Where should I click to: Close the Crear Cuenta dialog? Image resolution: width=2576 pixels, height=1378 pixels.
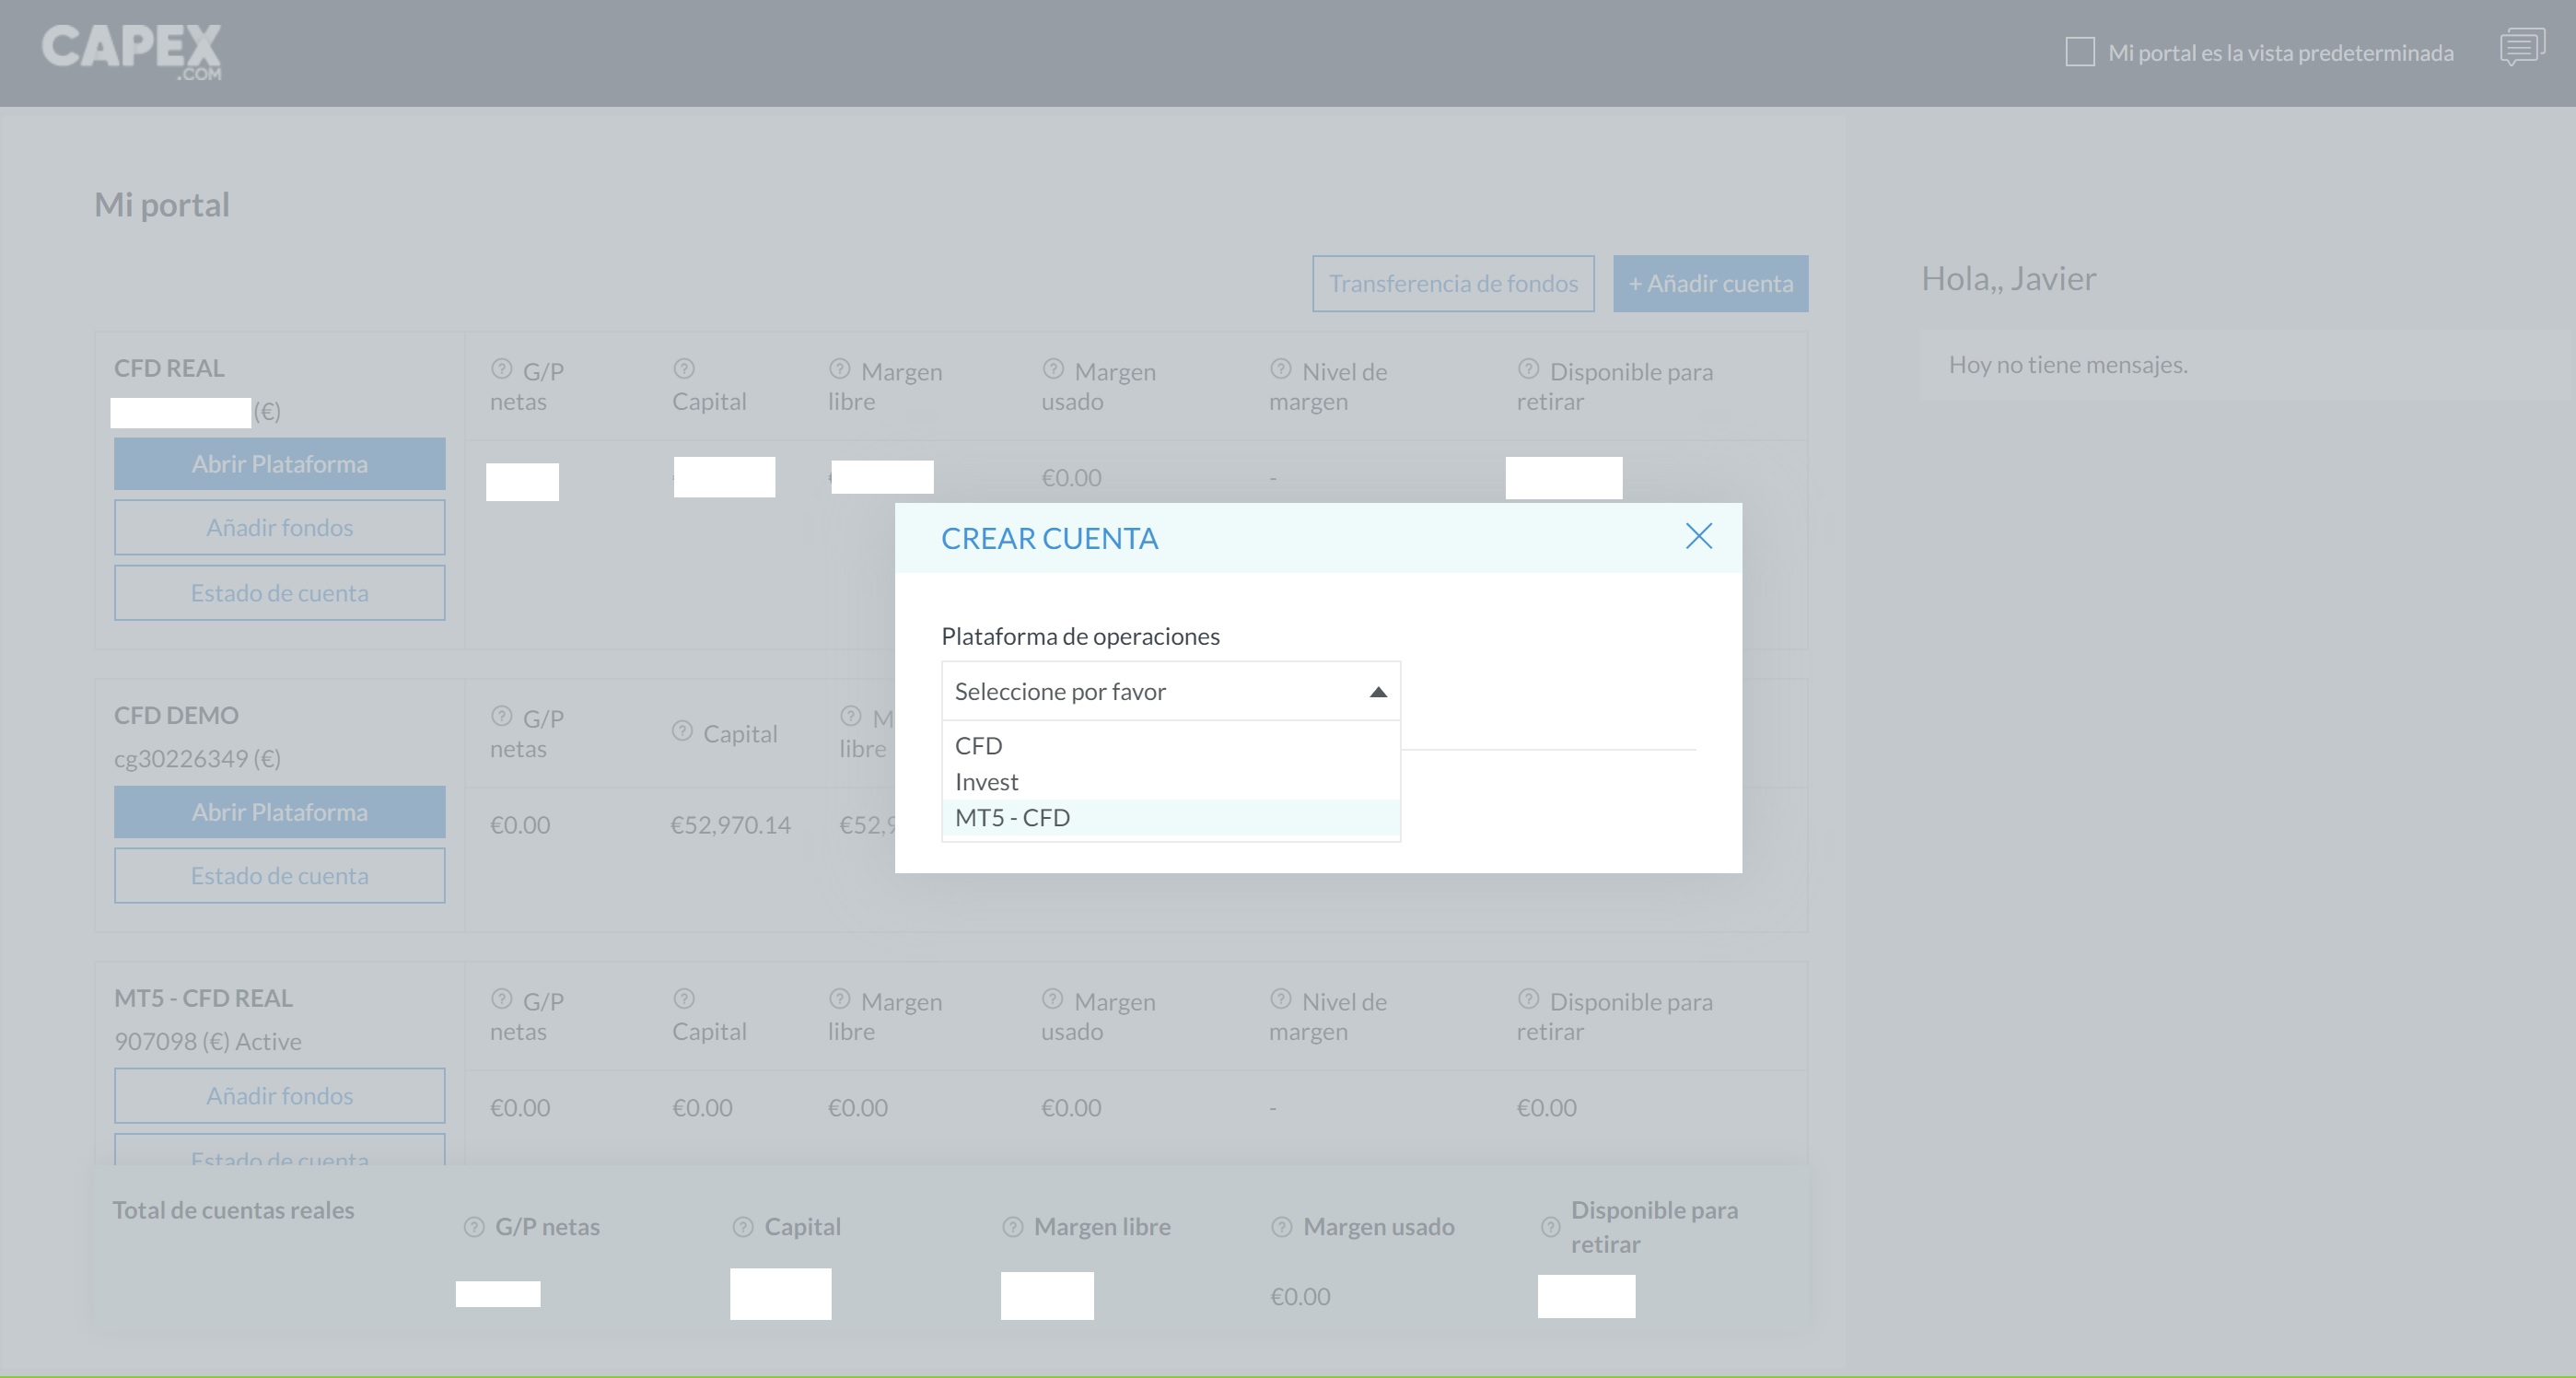tap(1698, 537)
